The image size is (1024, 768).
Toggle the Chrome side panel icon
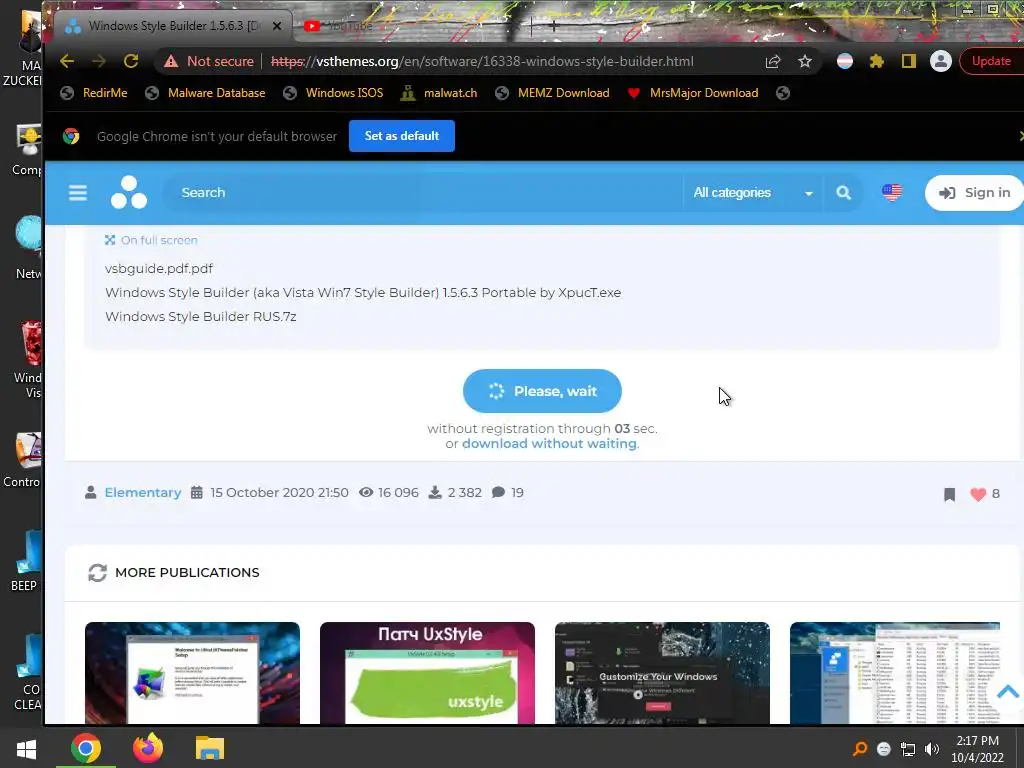click(908, 61)
